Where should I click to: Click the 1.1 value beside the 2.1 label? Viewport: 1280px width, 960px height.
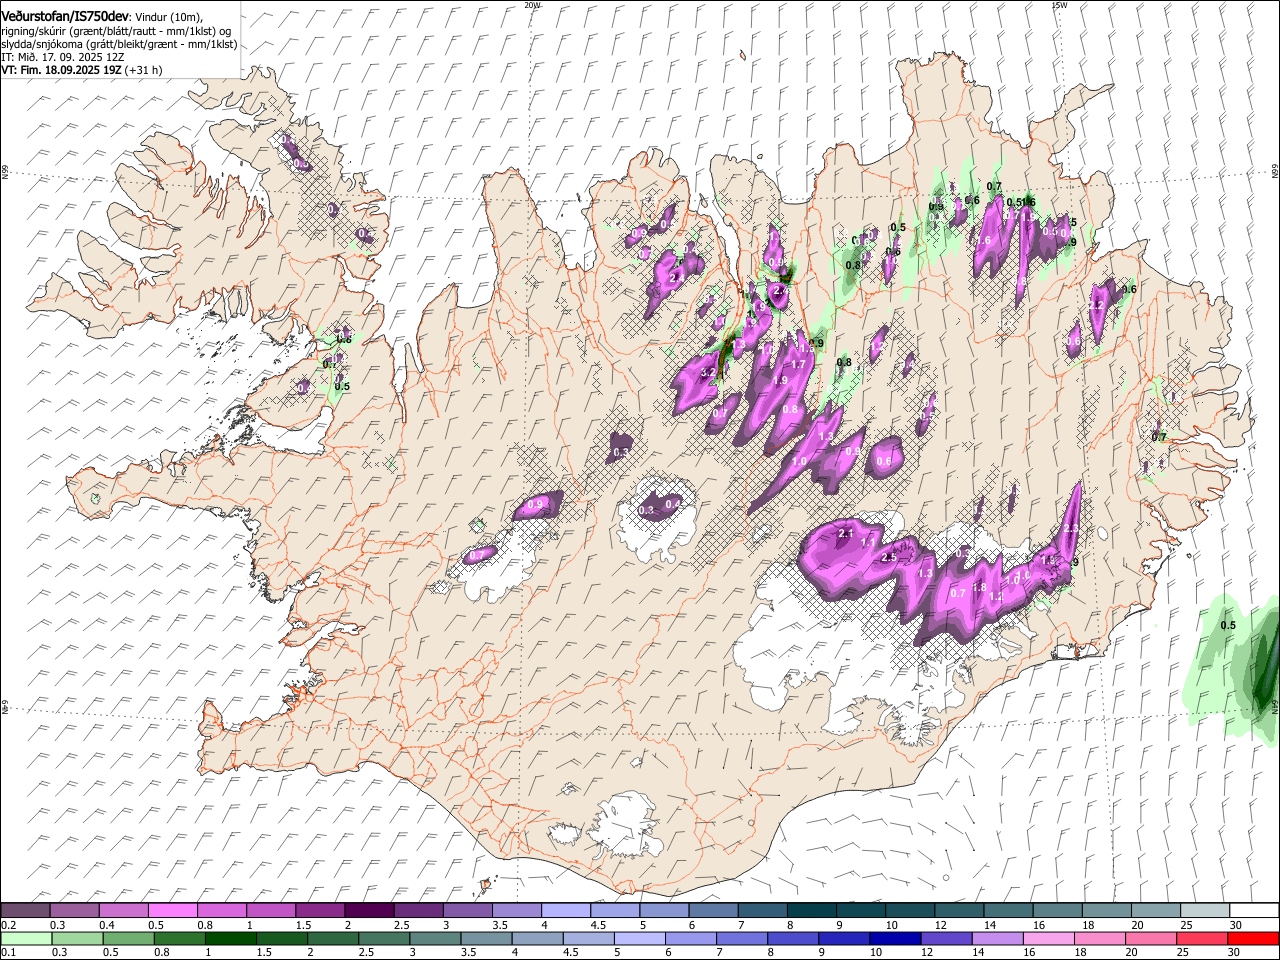[x=868, y=542]
